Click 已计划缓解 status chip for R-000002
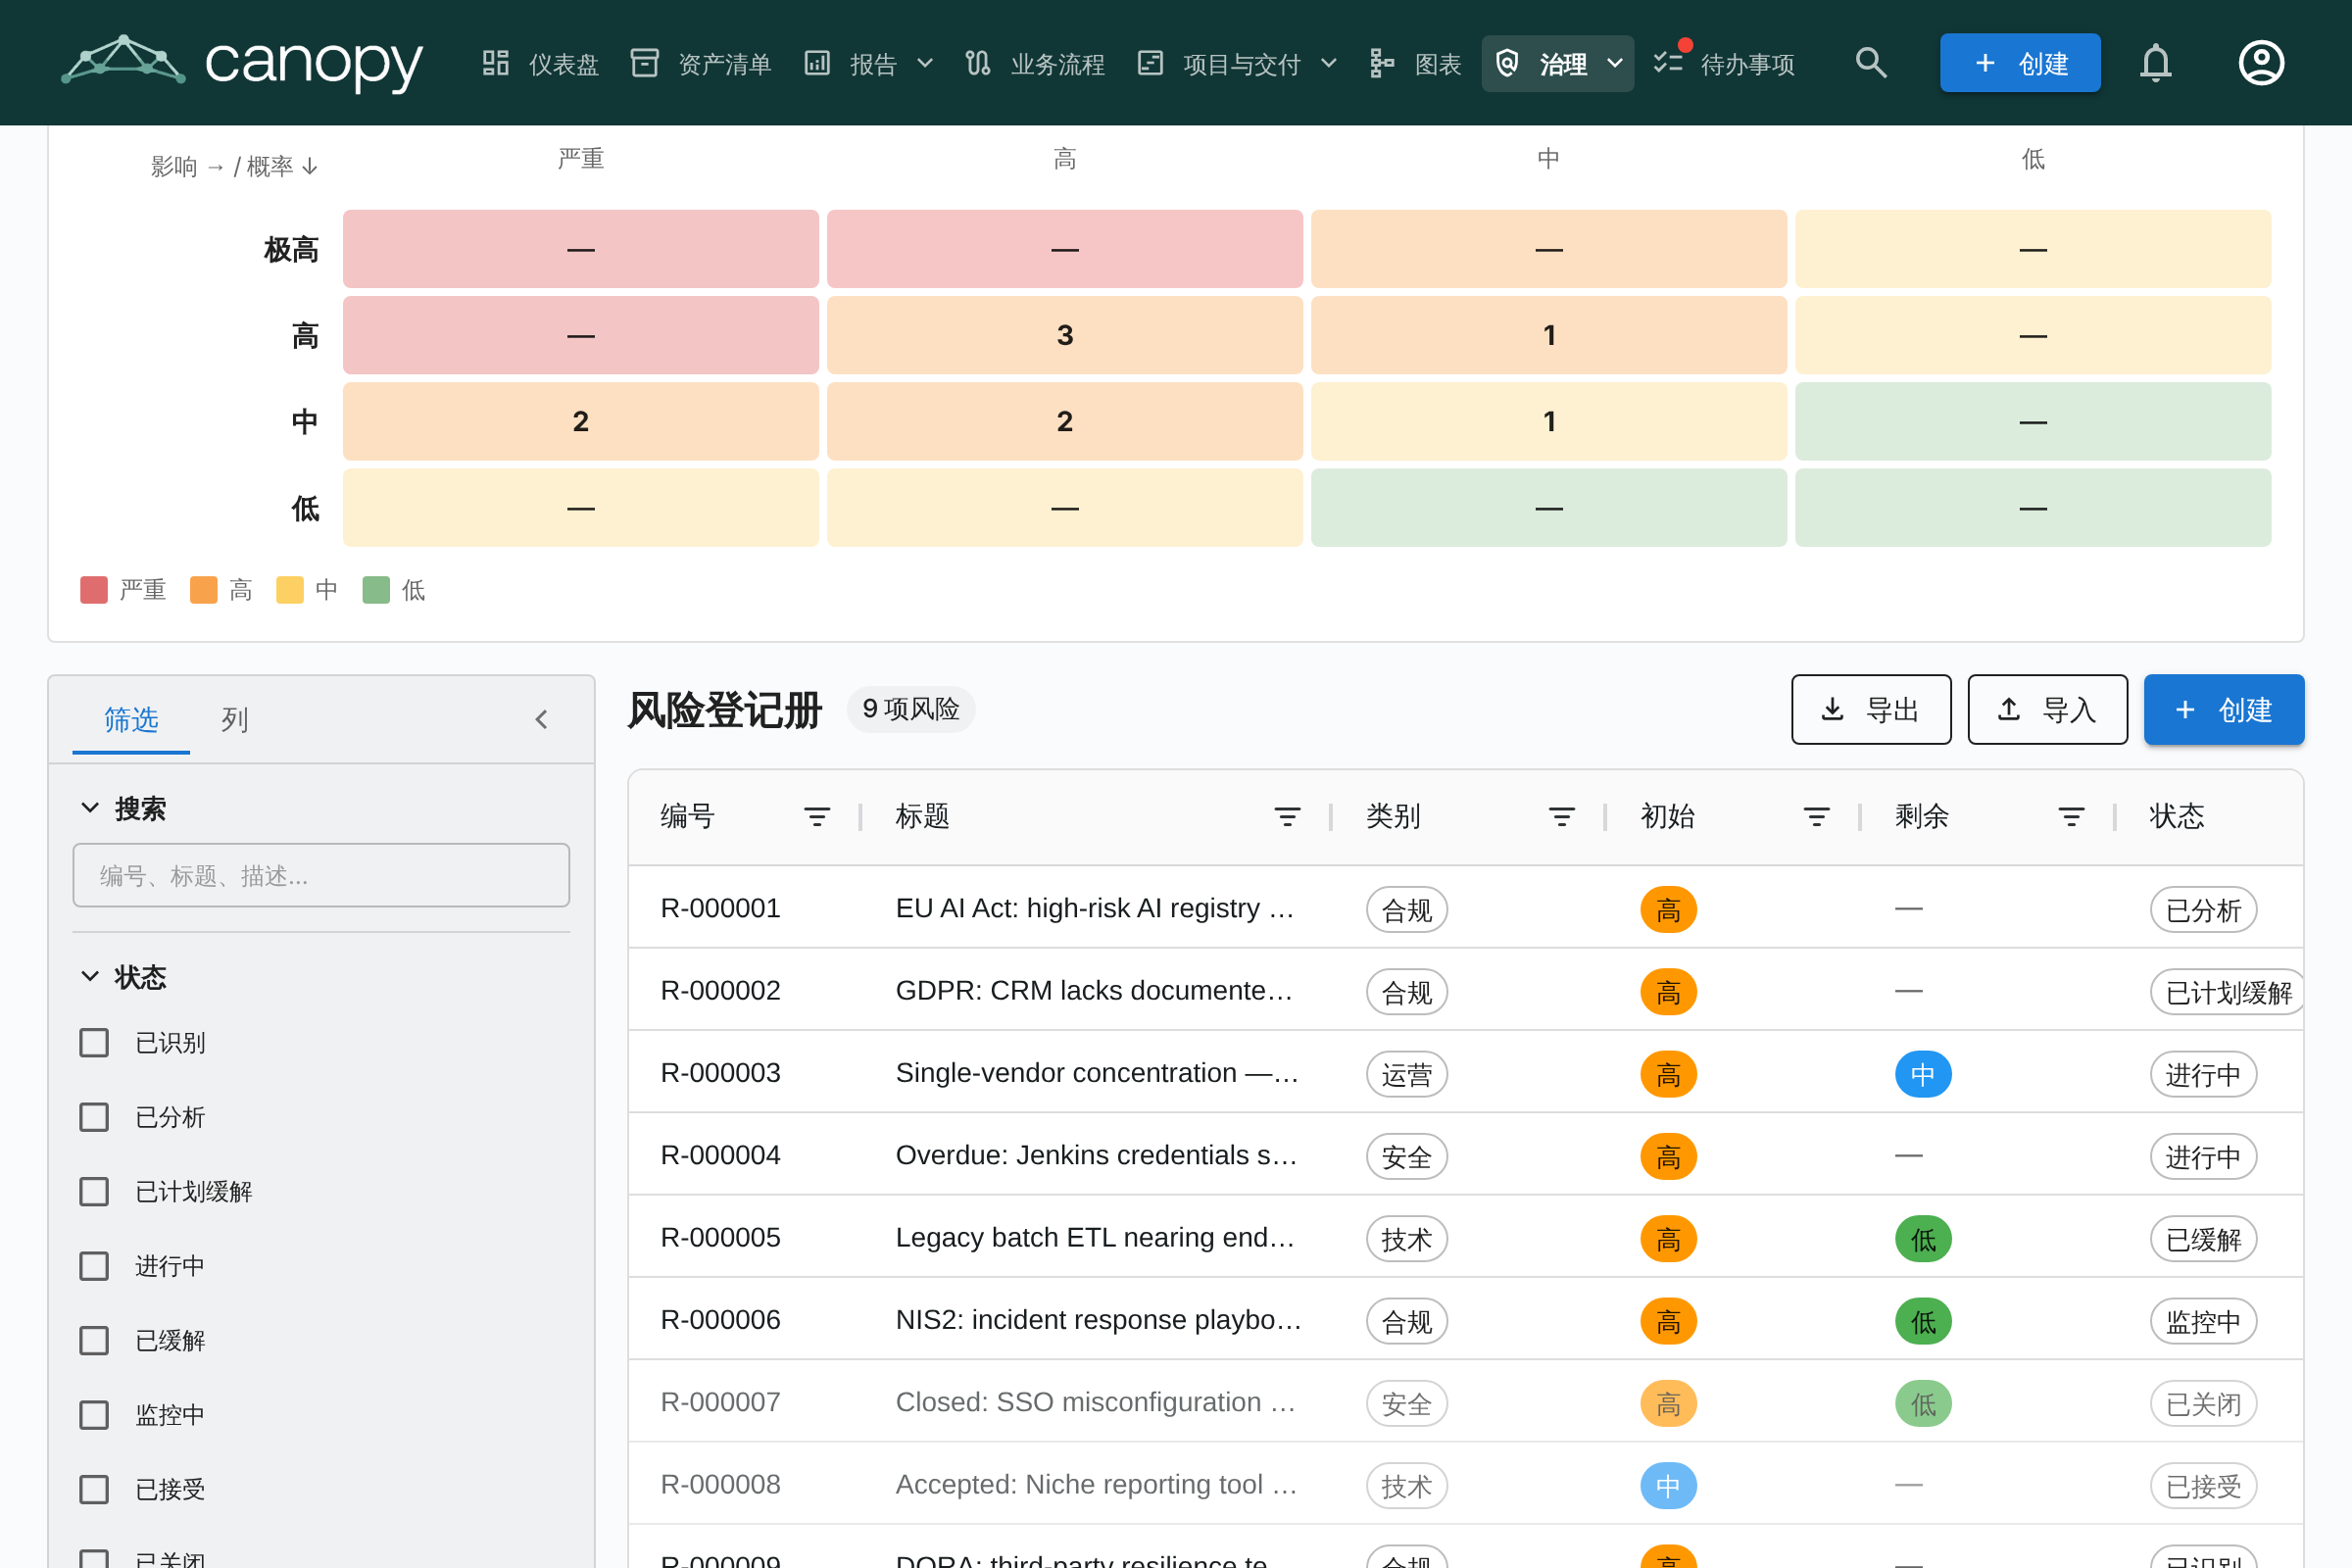Image resolution: width=2352 pixels, height=1568 pixels. pos(2228,992)
